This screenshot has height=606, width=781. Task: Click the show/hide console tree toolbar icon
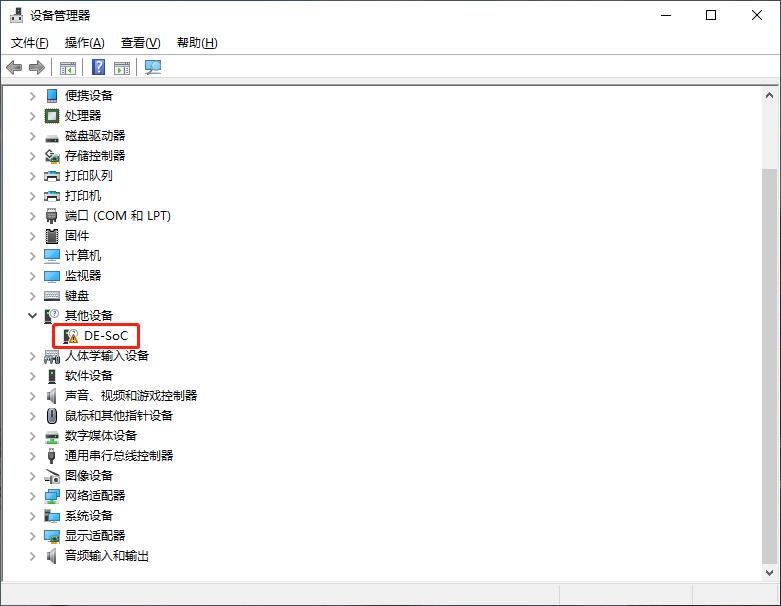68,68
